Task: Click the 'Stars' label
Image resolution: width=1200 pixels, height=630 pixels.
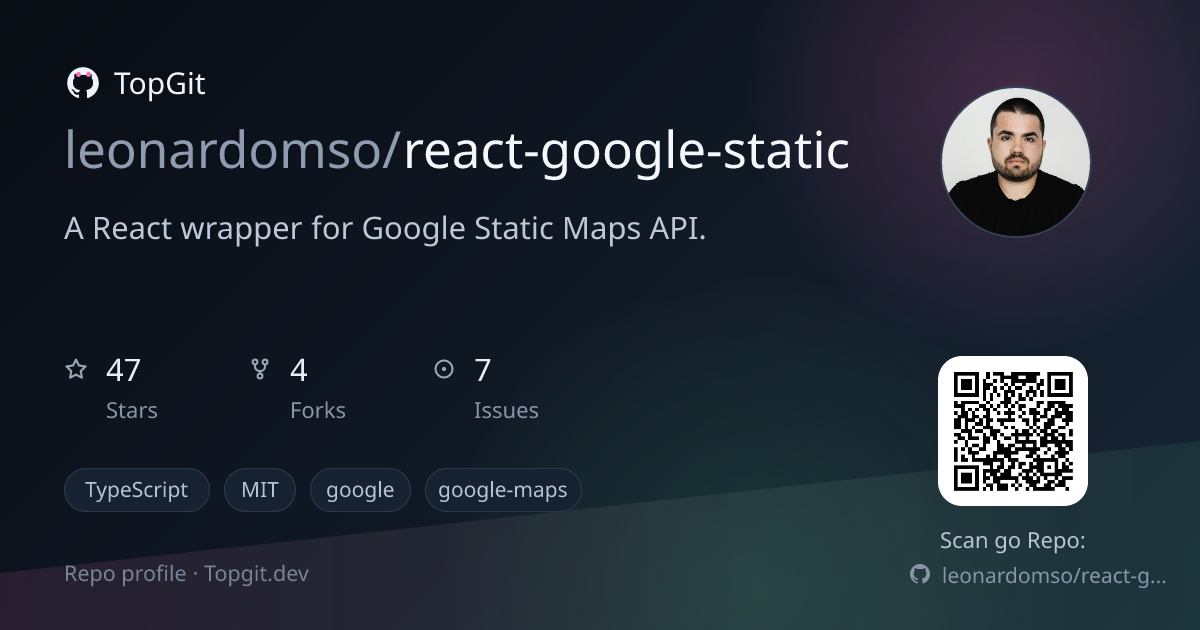Action: pyautogui.click(x=132, y=410)
